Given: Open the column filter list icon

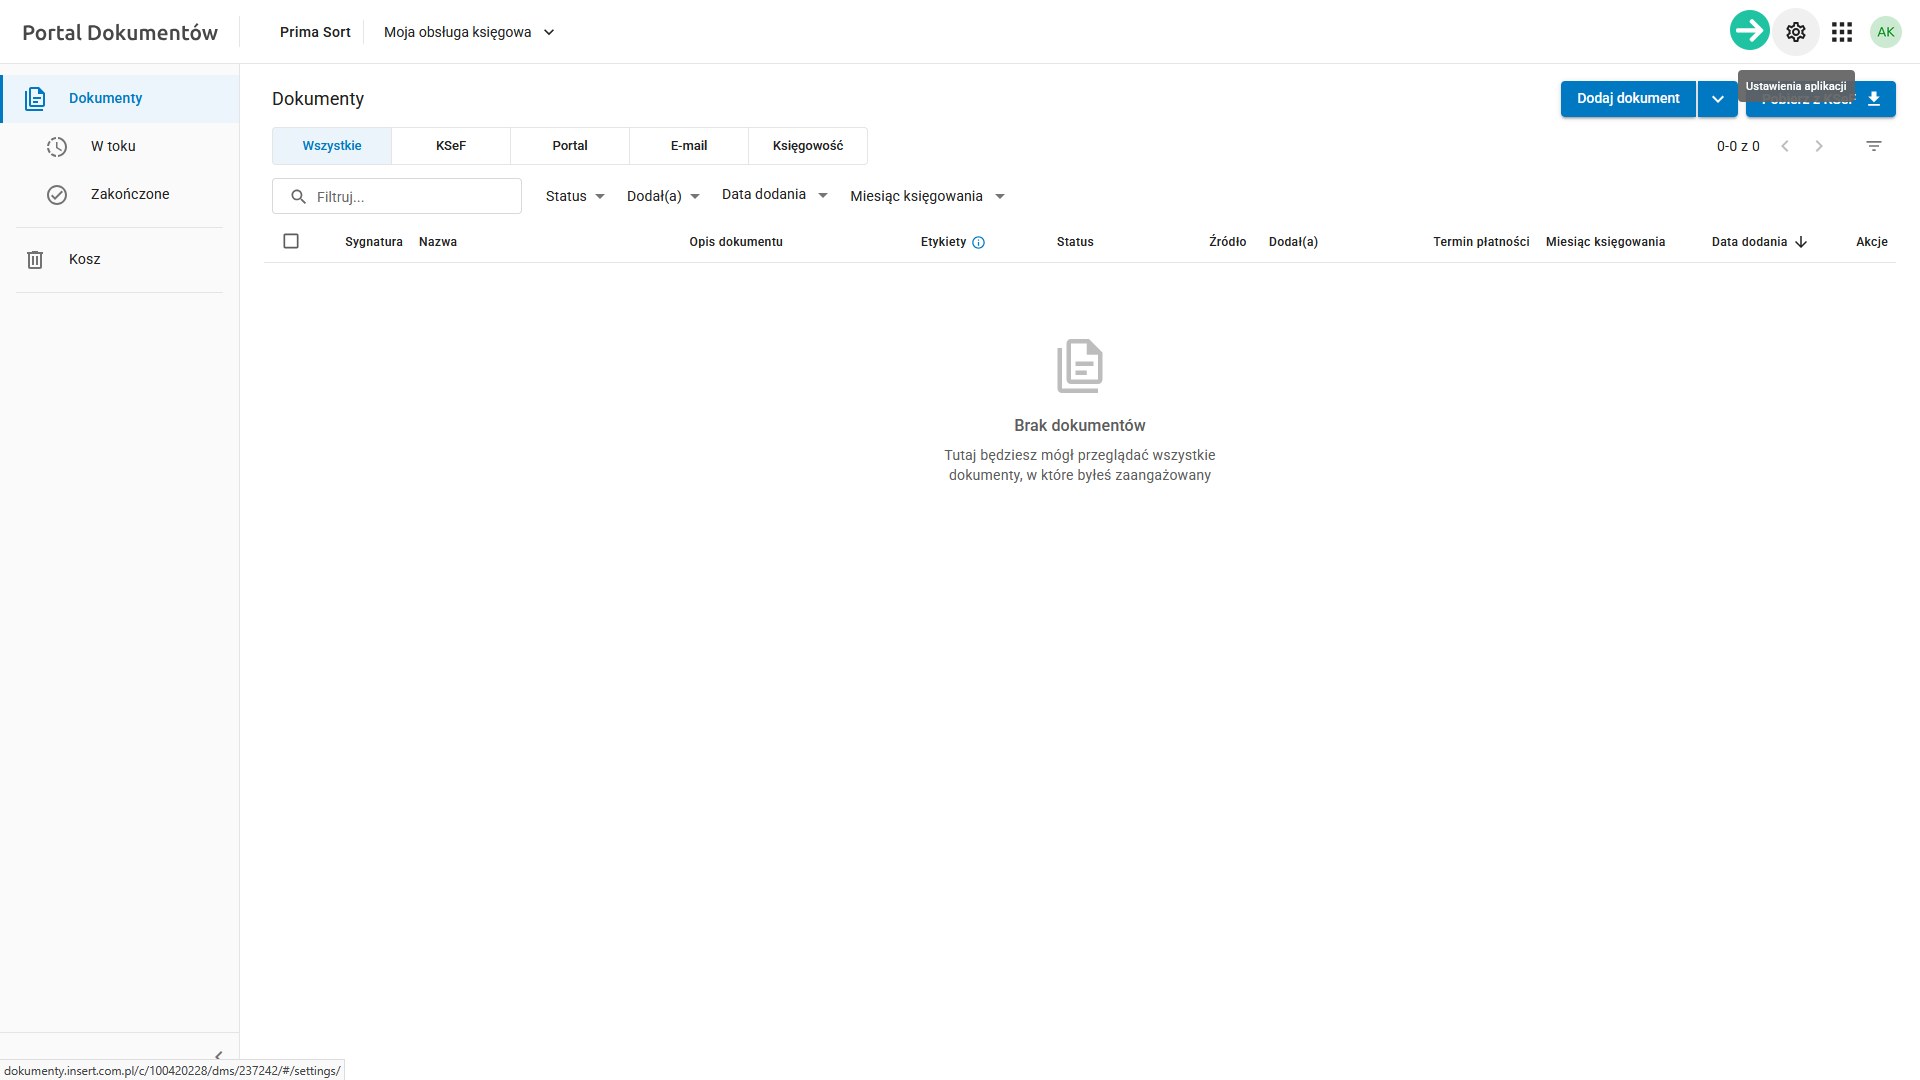Looking at the screenshot, I should point(1874,146).
